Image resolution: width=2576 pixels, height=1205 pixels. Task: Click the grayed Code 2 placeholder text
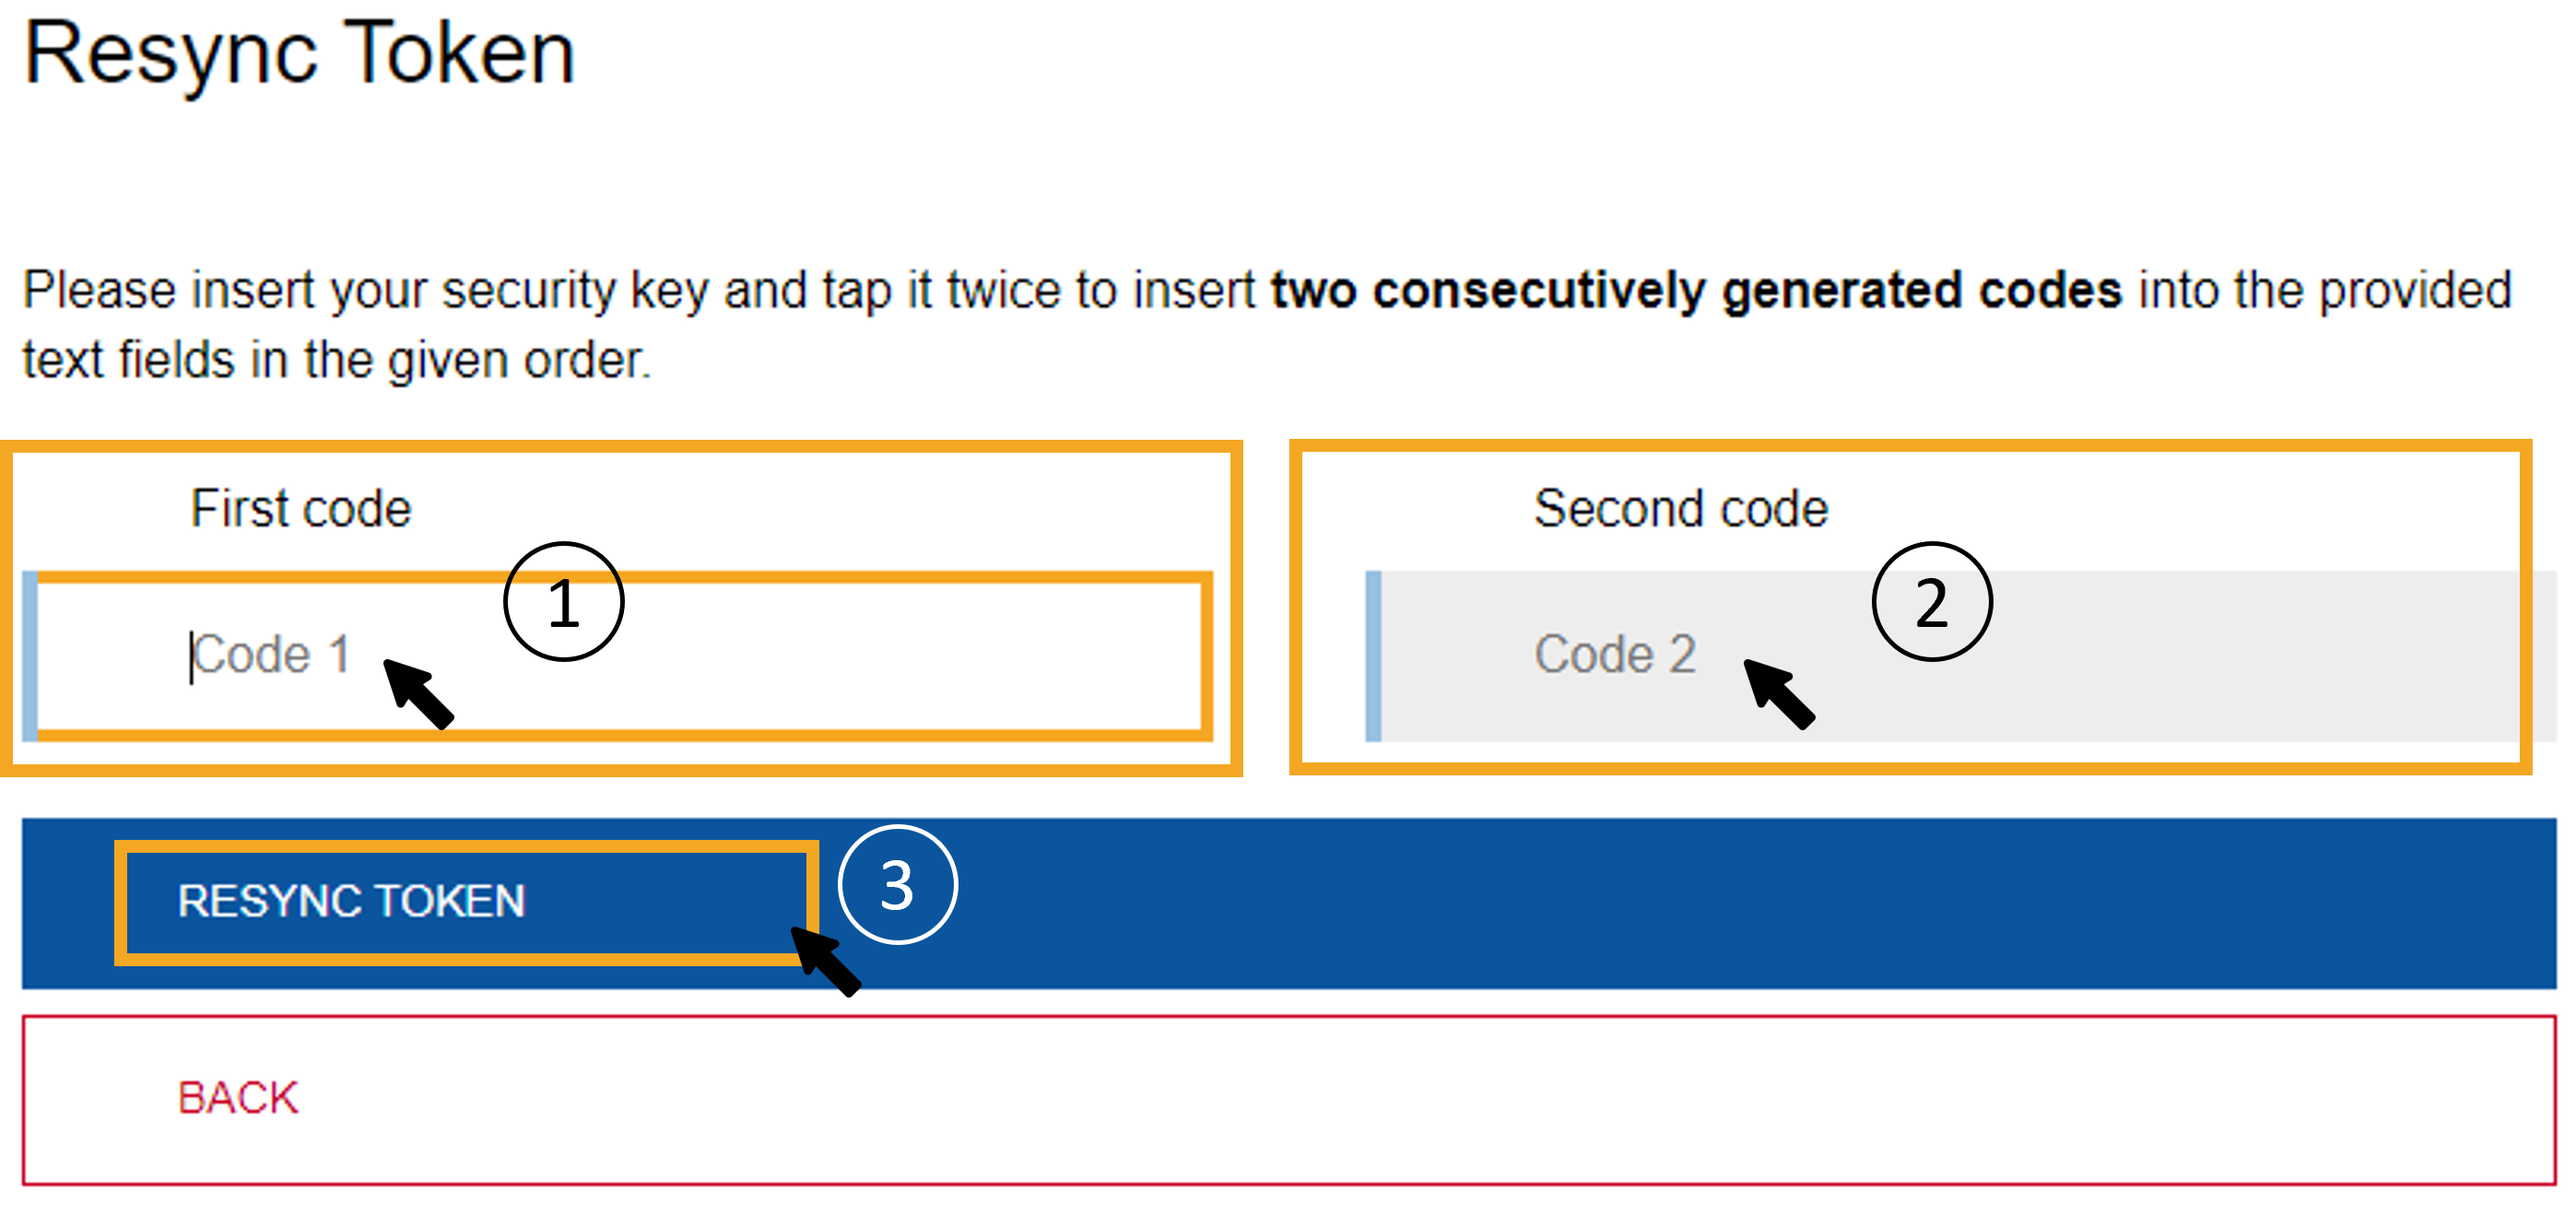[x=1615, y=655]
